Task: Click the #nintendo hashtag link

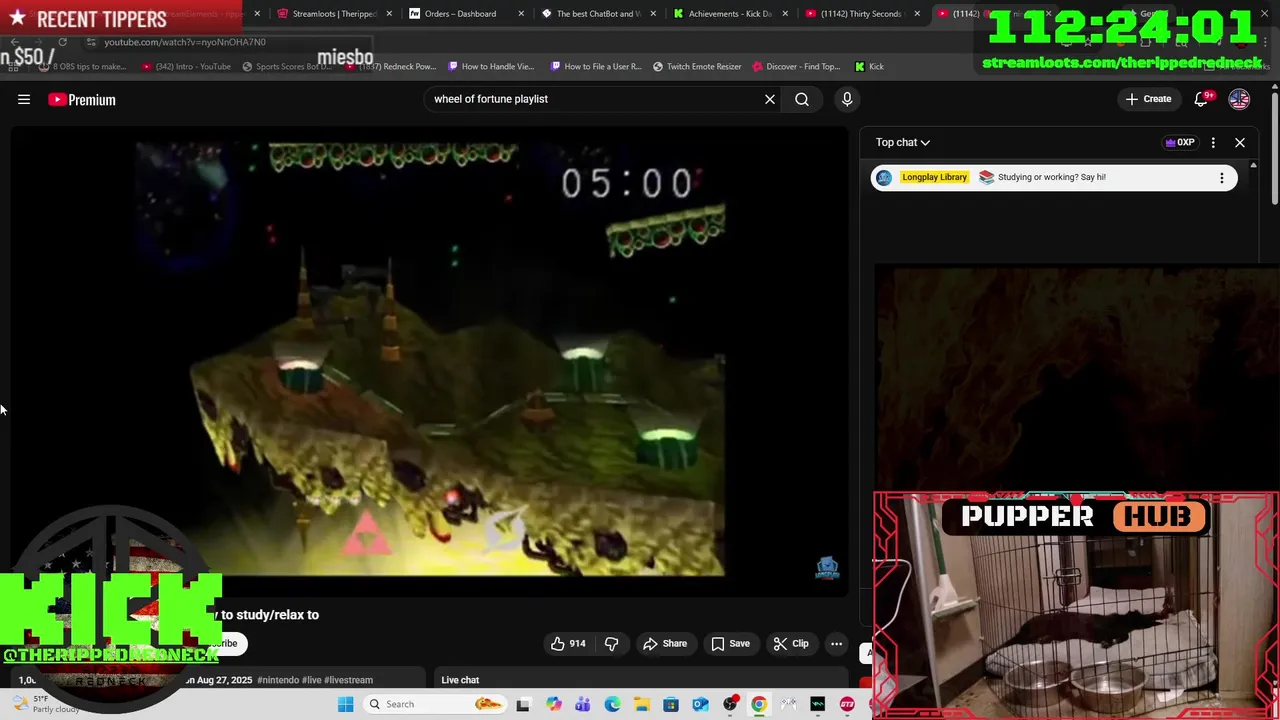Action: click(x=281, y=680)
